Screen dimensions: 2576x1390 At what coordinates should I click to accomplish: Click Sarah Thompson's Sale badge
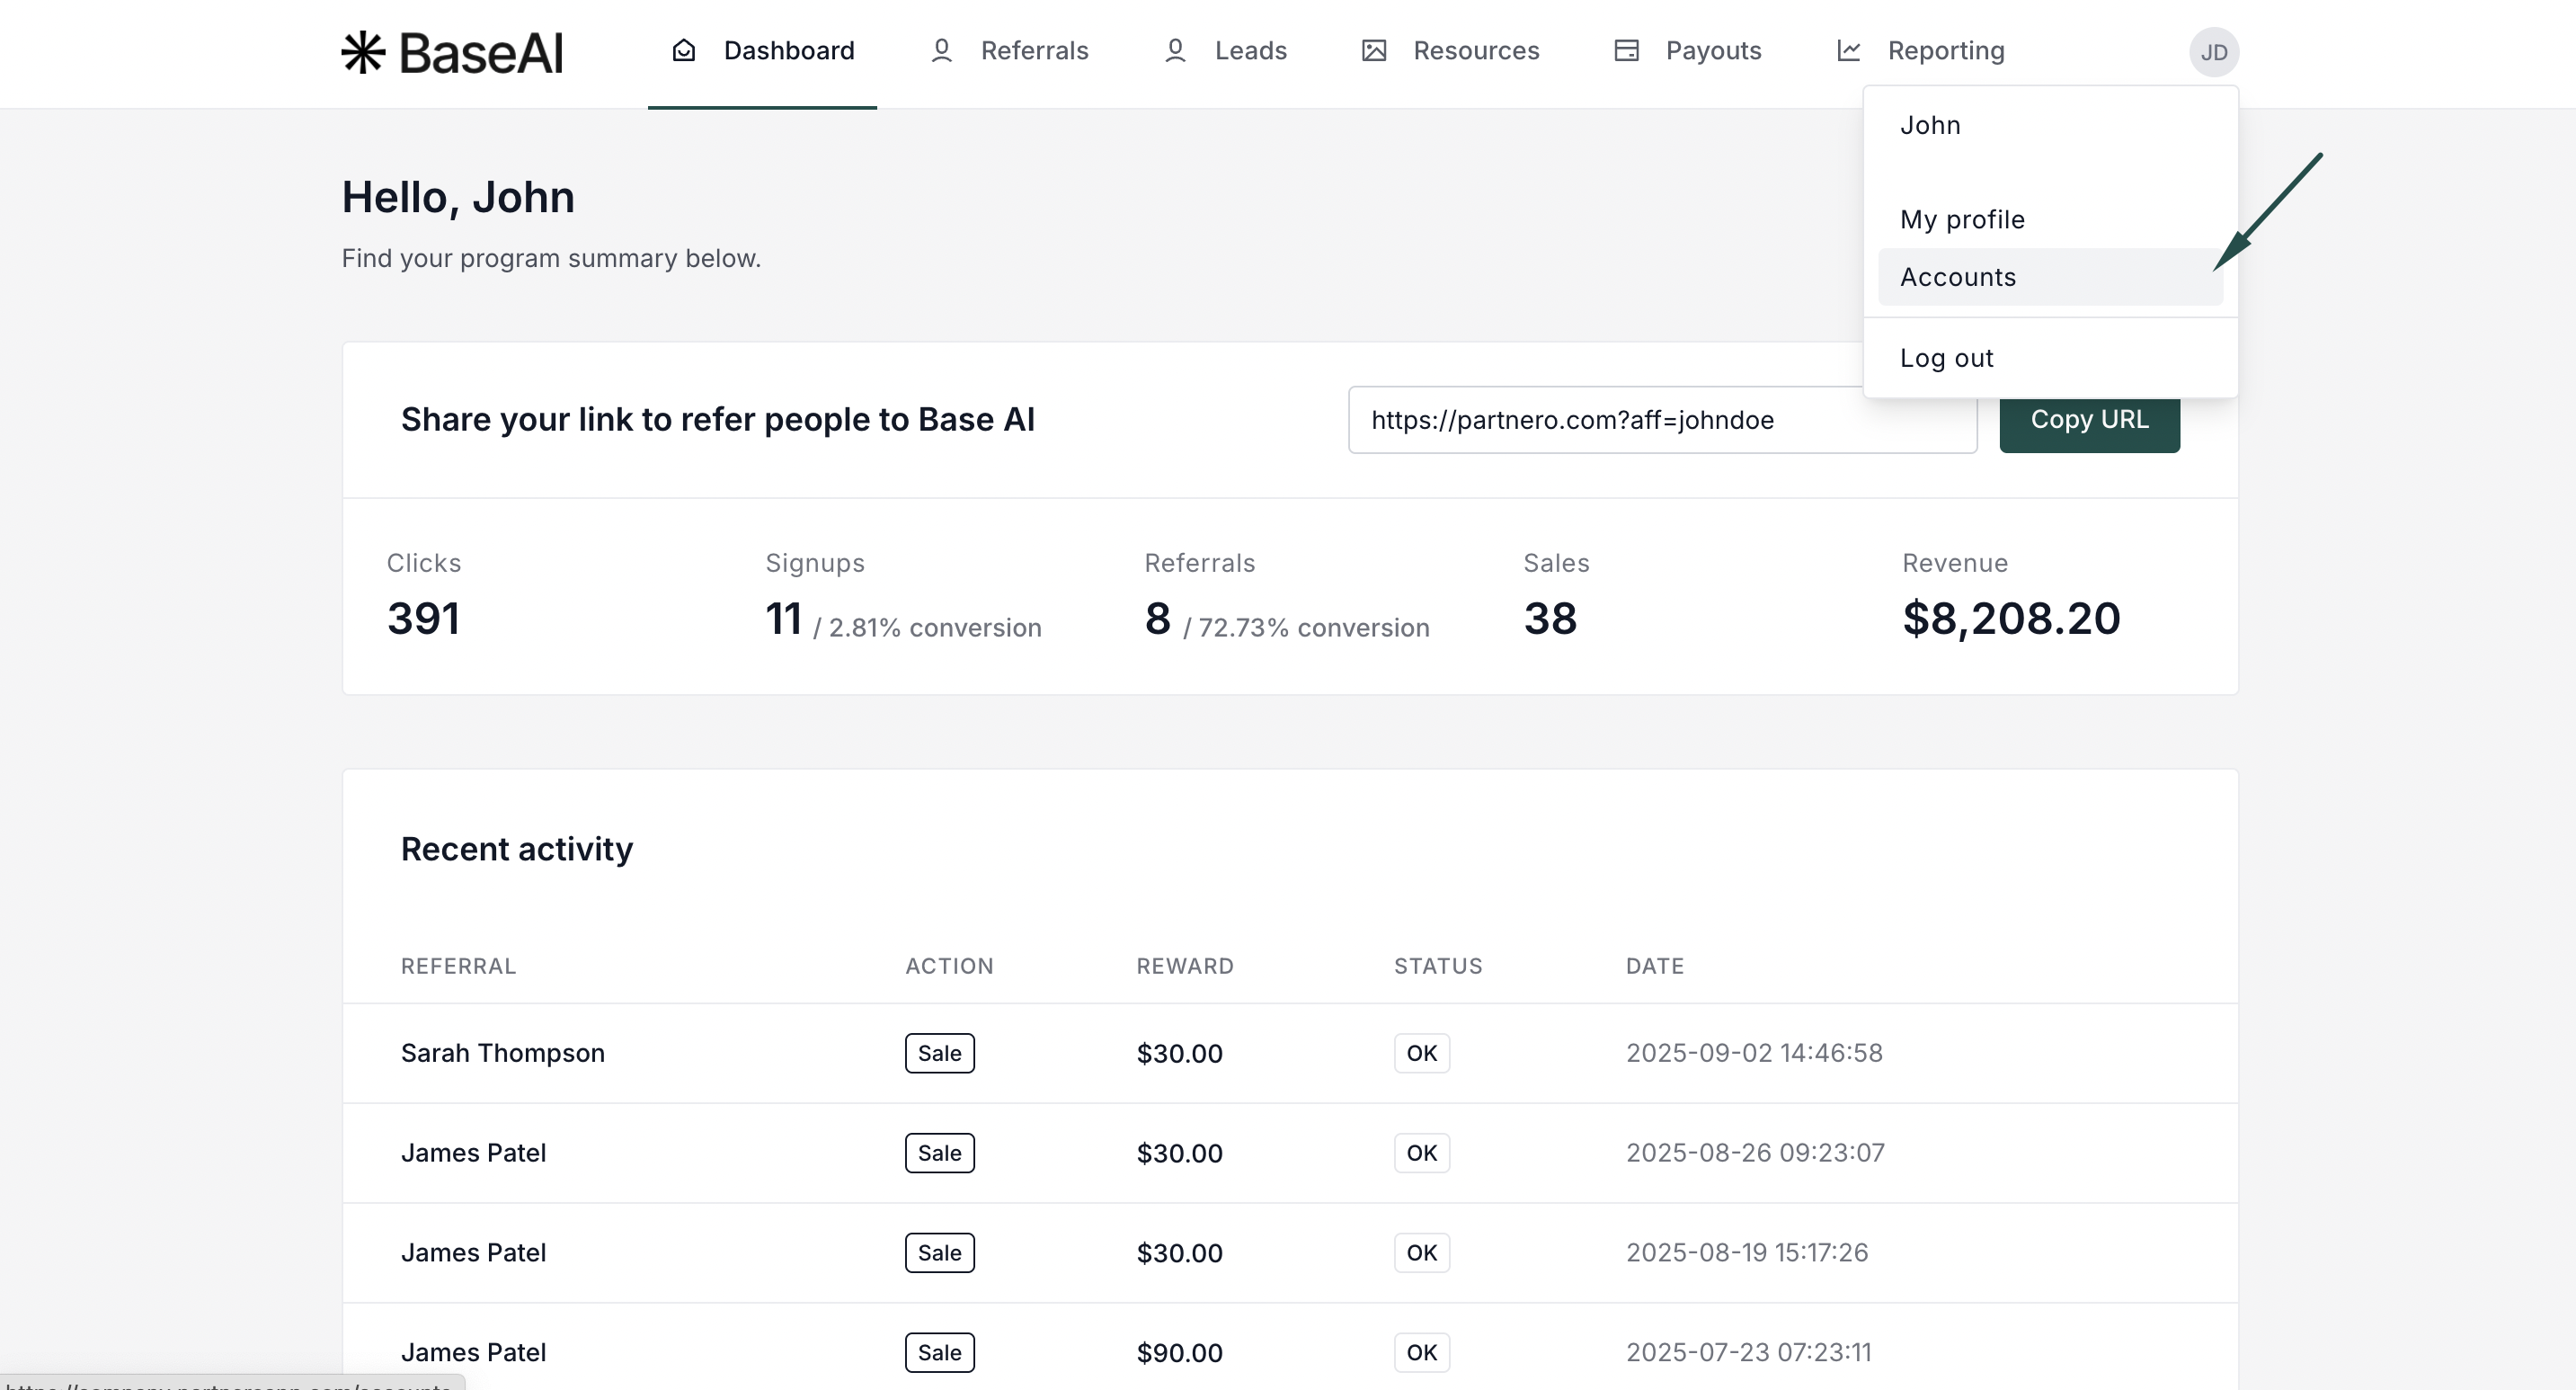[x=939, y=1053]
